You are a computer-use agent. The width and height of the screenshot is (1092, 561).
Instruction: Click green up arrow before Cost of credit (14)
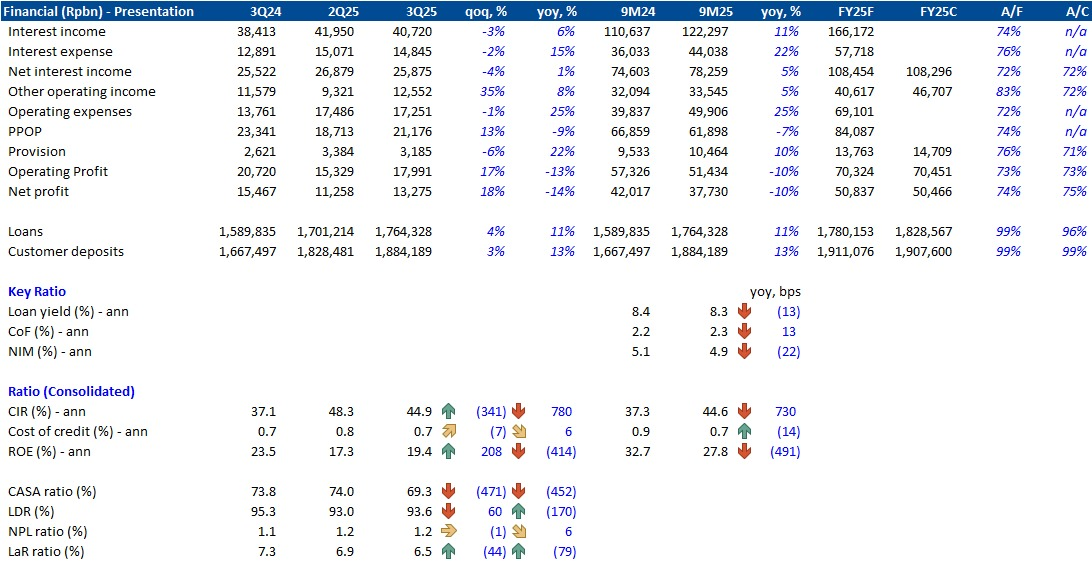click(x=744, y=431)
